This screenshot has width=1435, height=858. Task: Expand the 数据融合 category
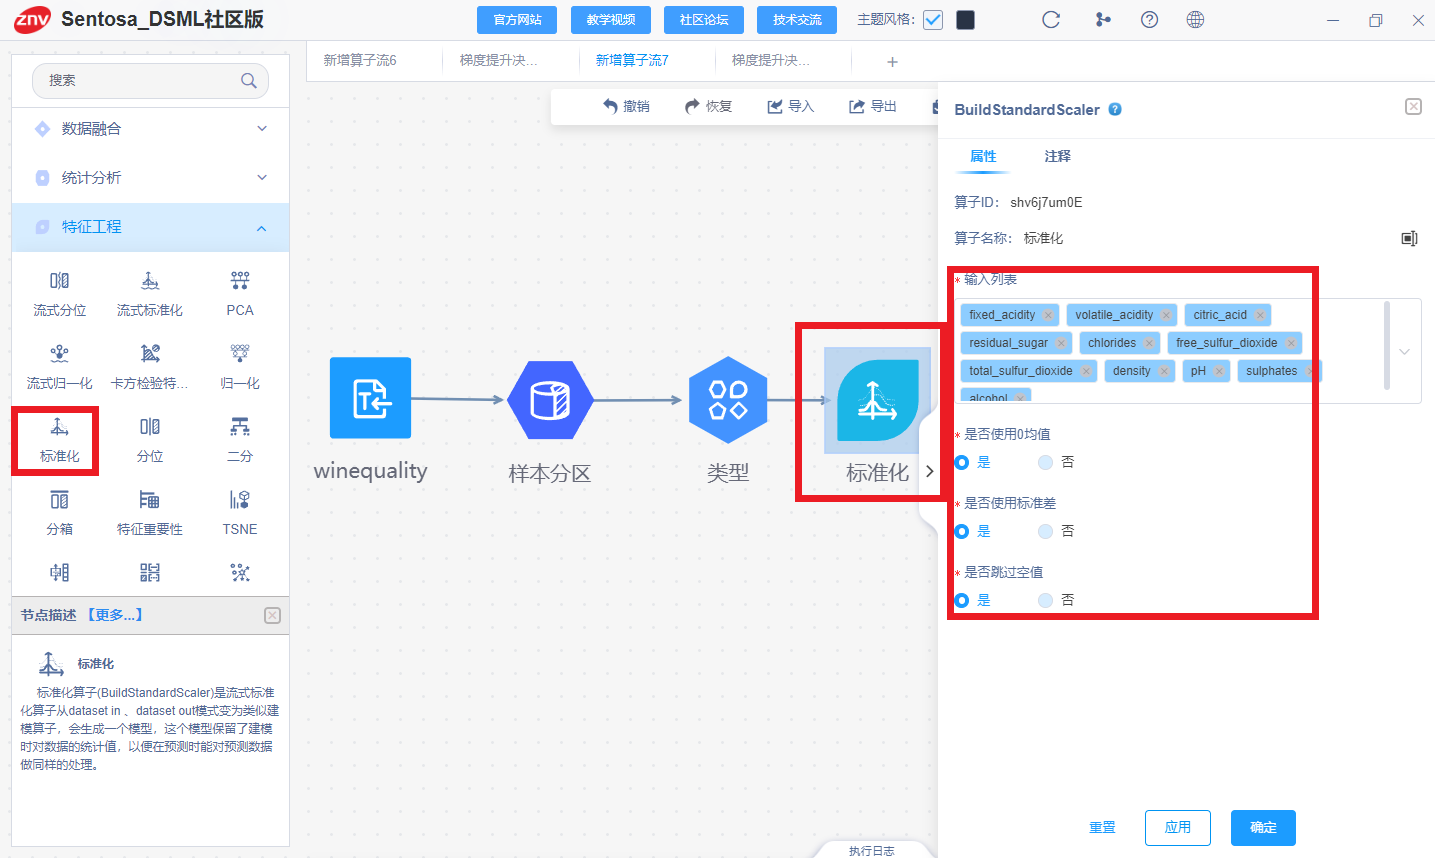coord(262,129)
